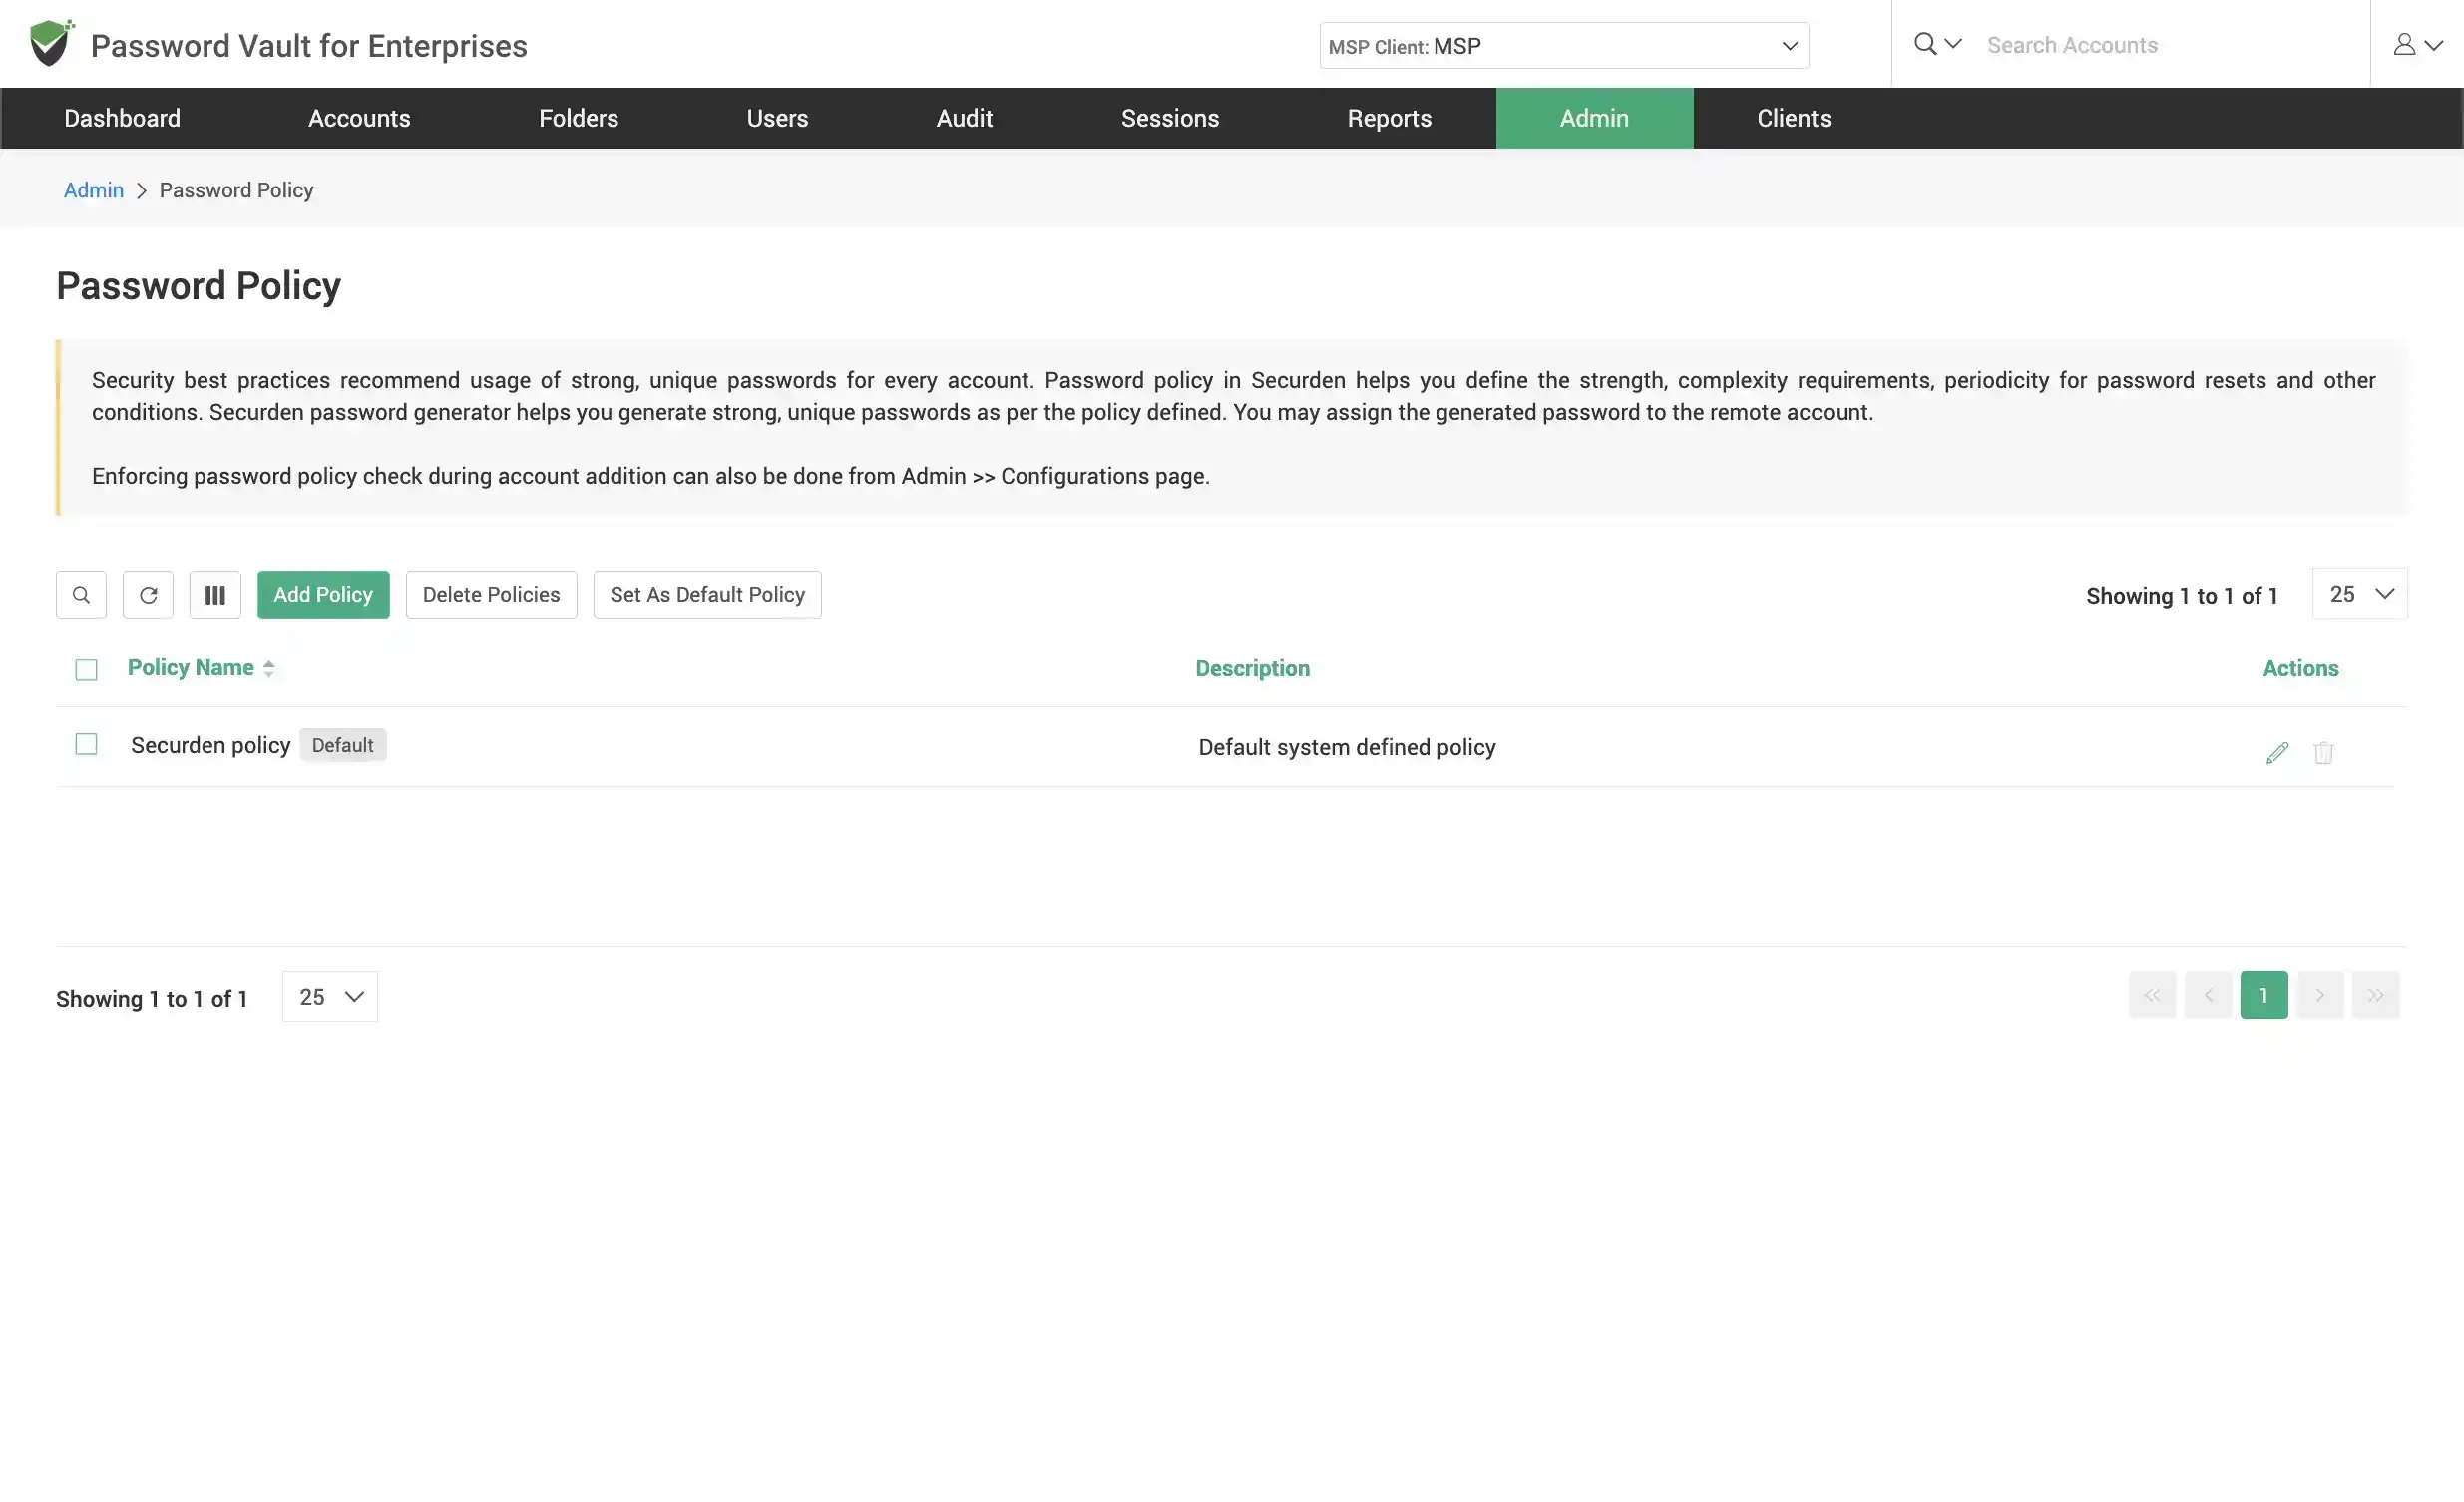The image size is (2464, 1502).
Task: Toggle the header row select-all checkbox
Action: click(86, 668)
